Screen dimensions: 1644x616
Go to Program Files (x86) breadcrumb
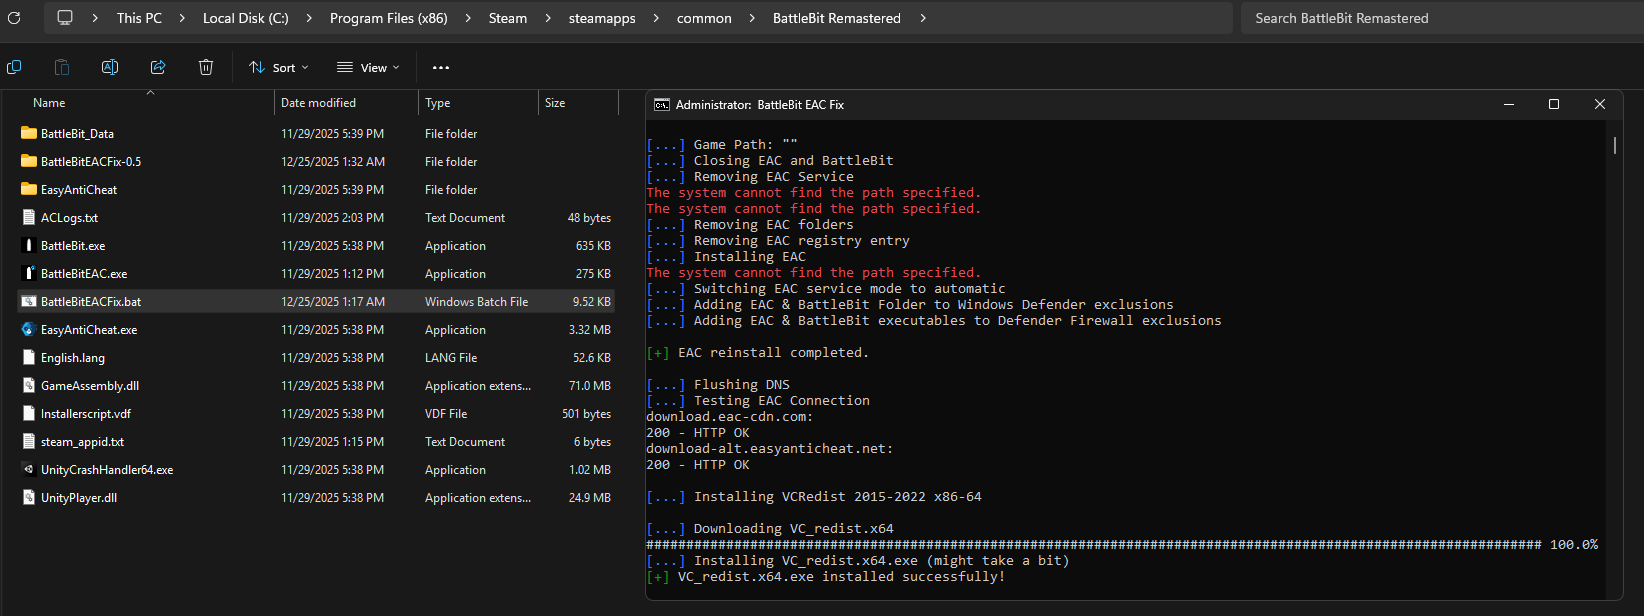pos(389,18)
